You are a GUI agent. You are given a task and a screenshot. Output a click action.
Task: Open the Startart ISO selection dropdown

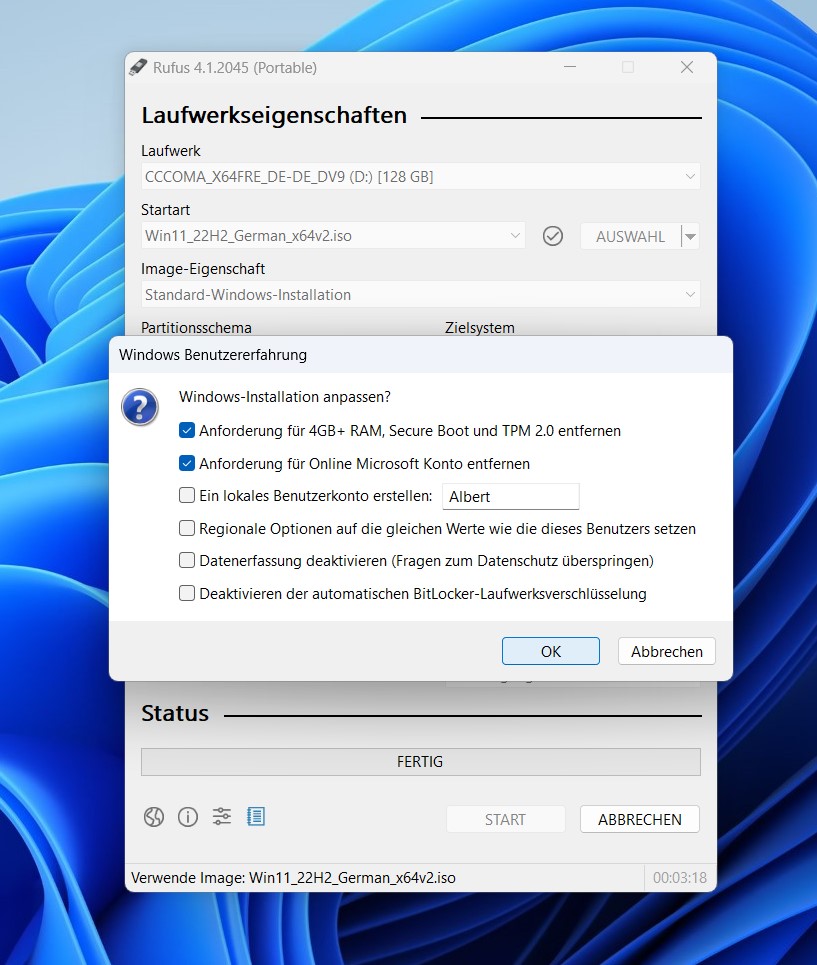pos(333,236)
